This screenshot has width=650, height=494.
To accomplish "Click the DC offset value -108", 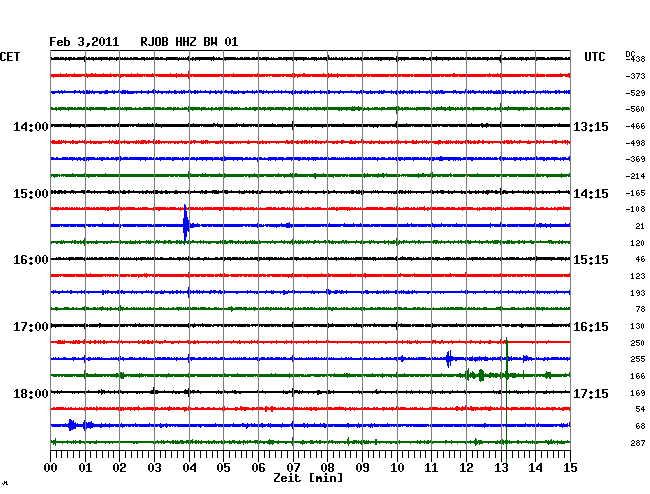I will pyautogui.click(x=635, y=209).
